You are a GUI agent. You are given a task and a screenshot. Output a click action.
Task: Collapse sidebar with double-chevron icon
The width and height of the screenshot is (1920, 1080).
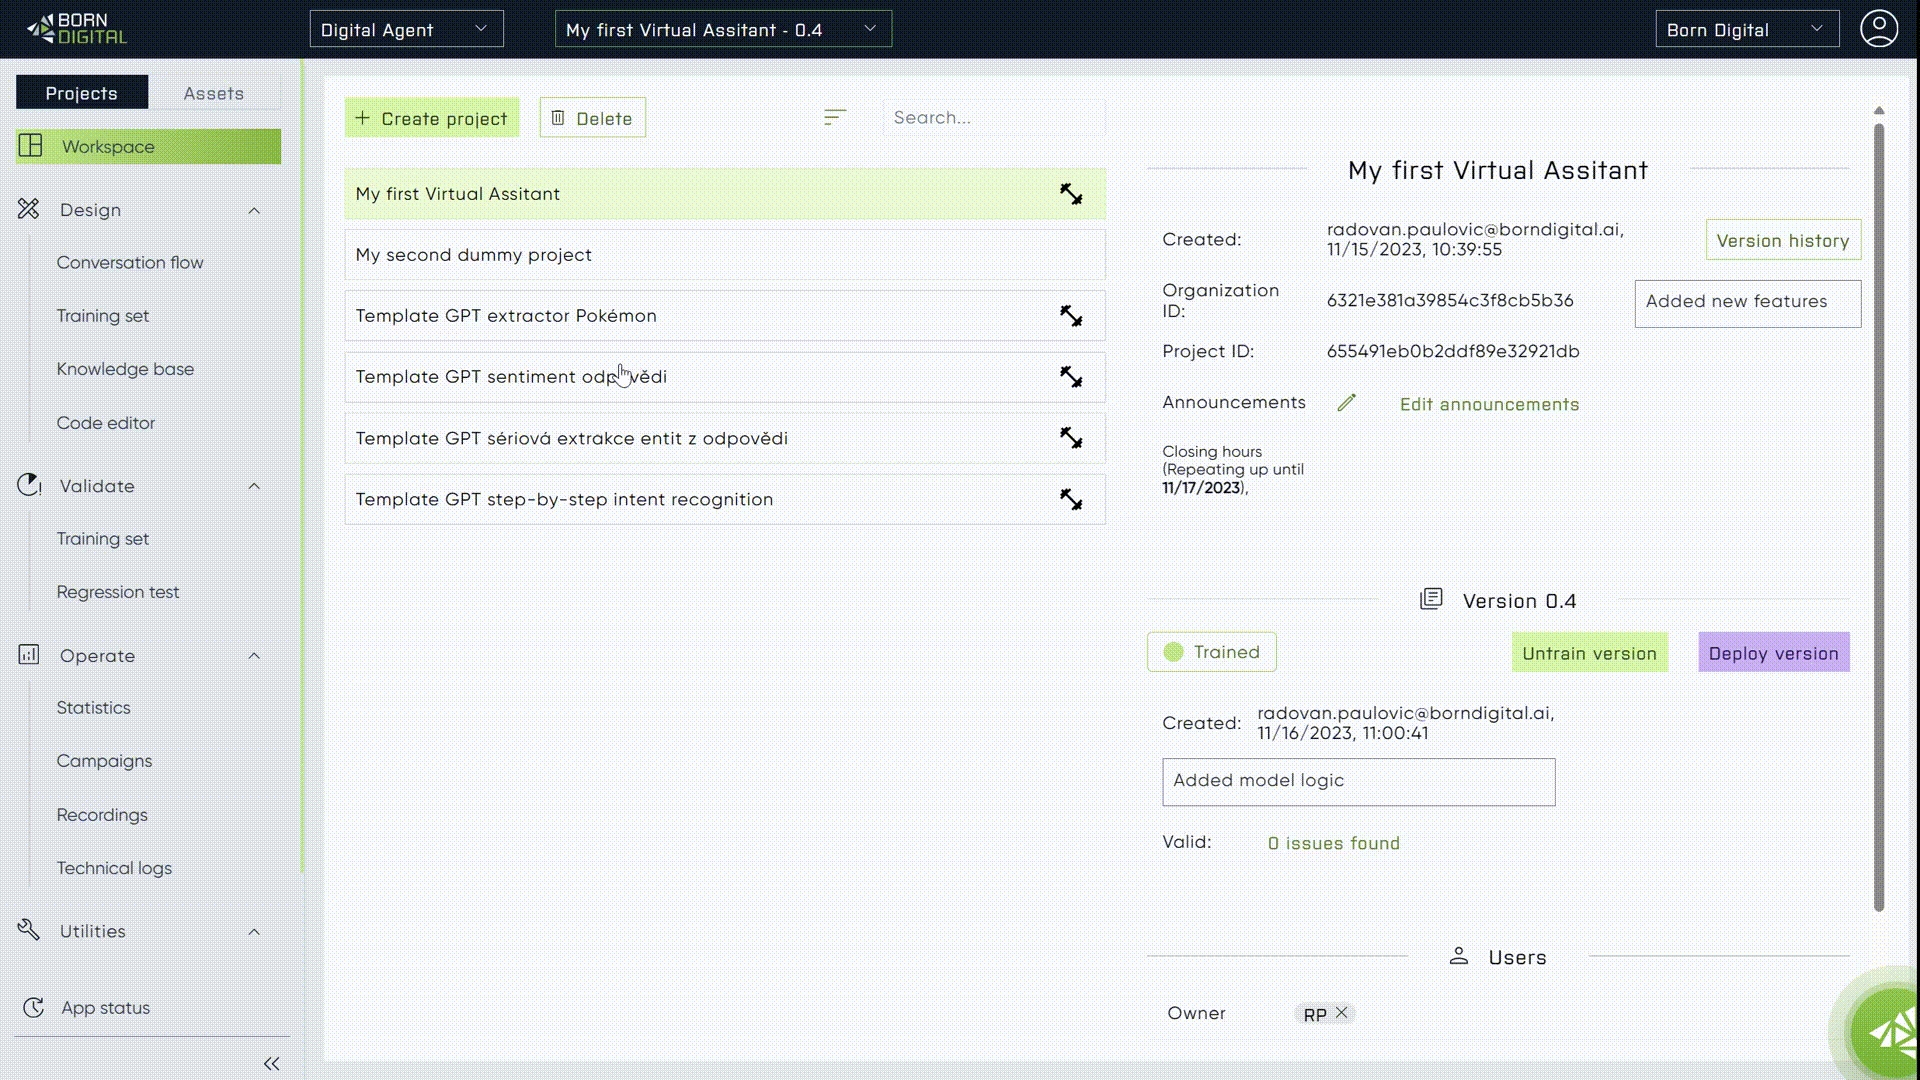(x=271, y=1063)
